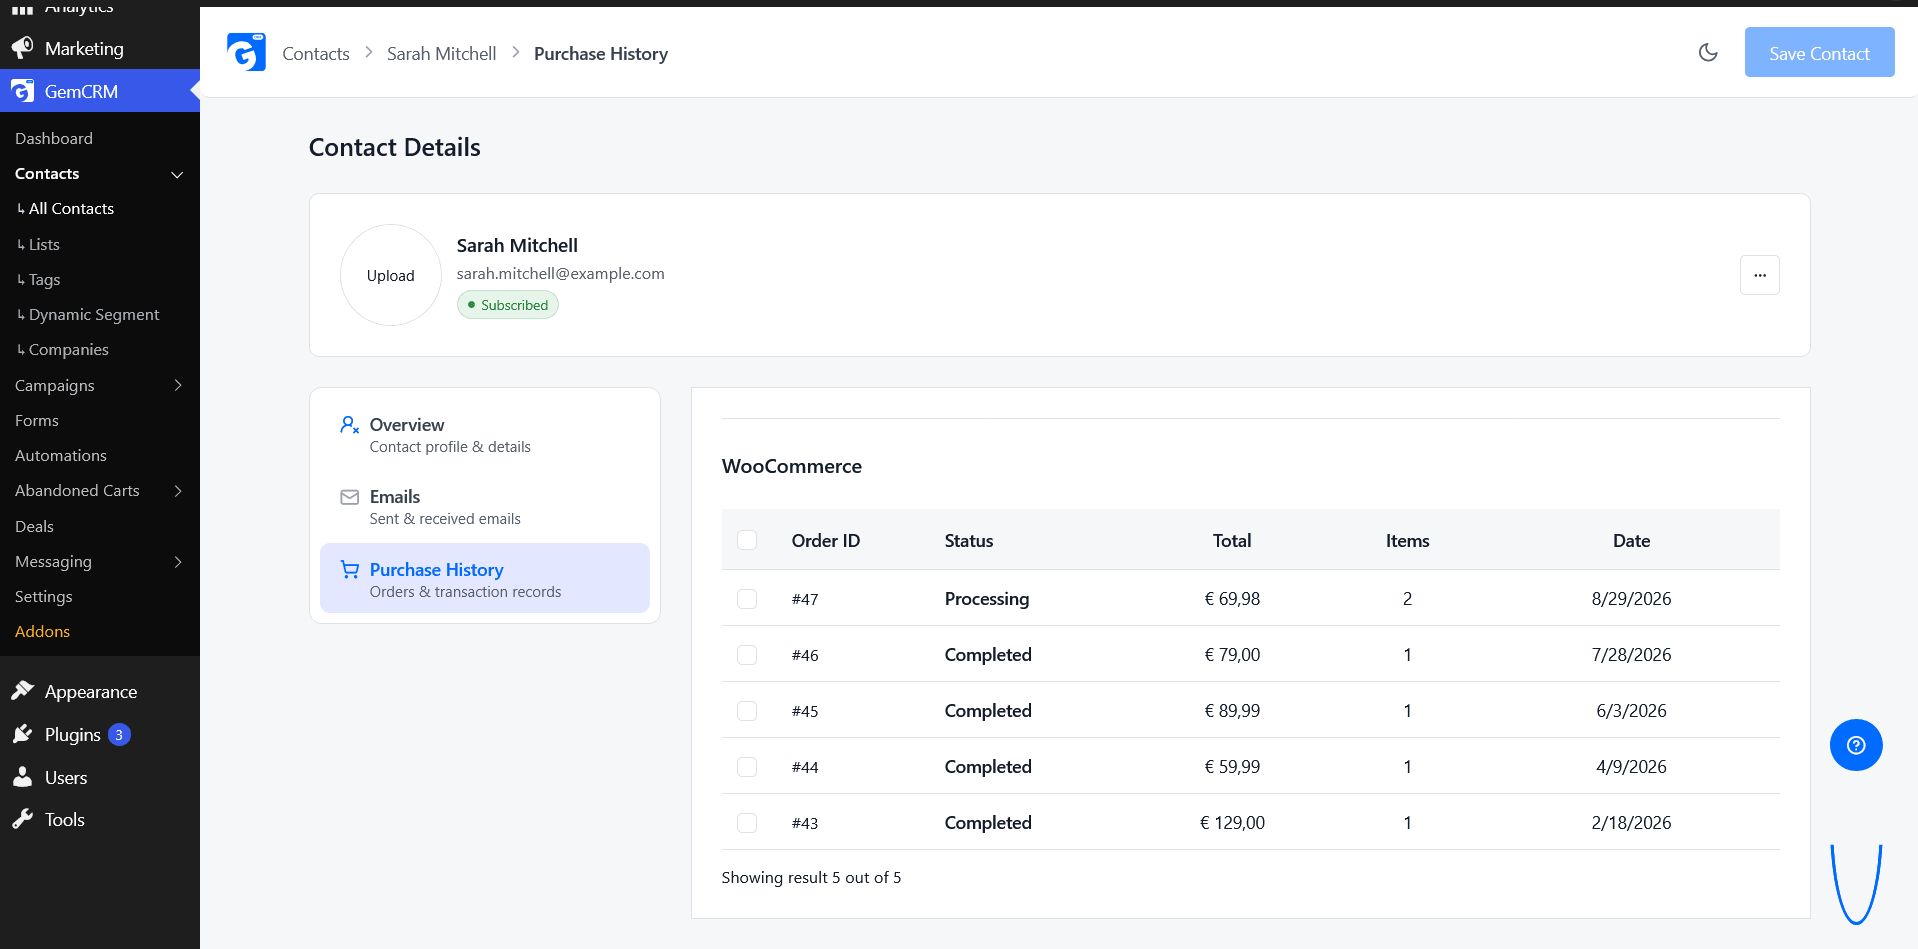Click the Appearance paintbrush icon
This screenshot has width=1918, height=949.
22,691
